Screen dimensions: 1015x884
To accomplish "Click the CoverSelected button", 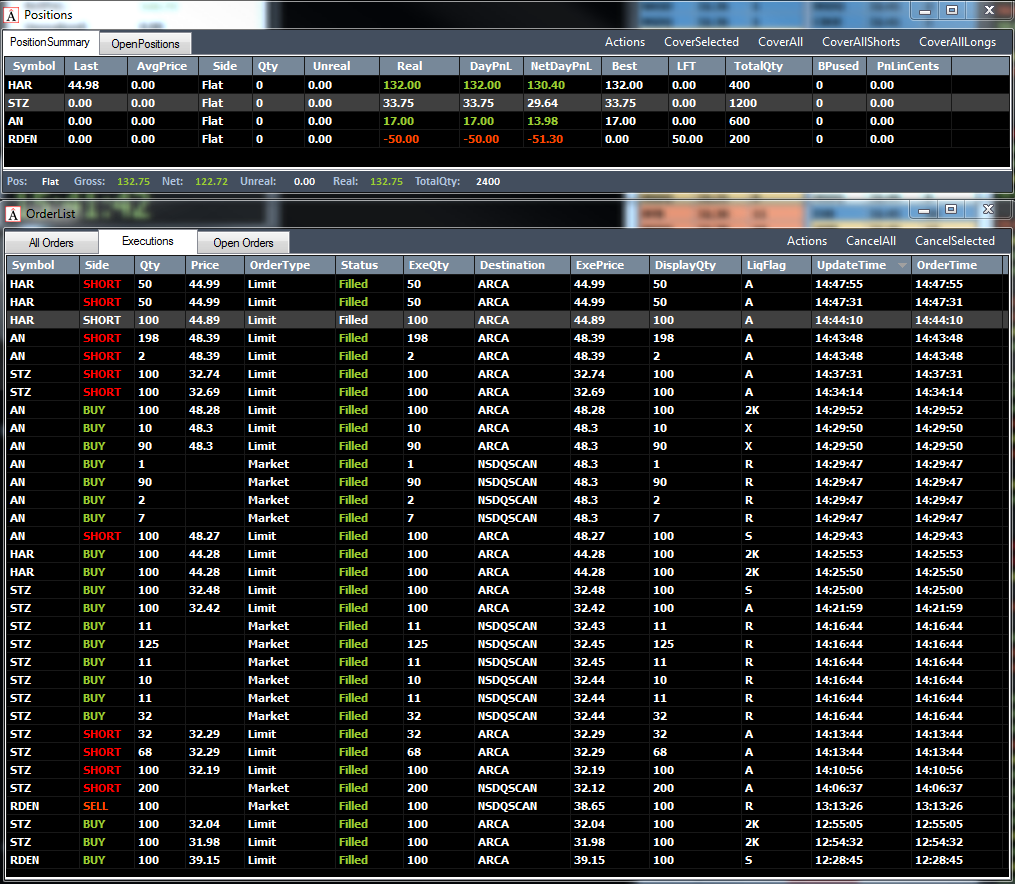I will pos(701,42).
